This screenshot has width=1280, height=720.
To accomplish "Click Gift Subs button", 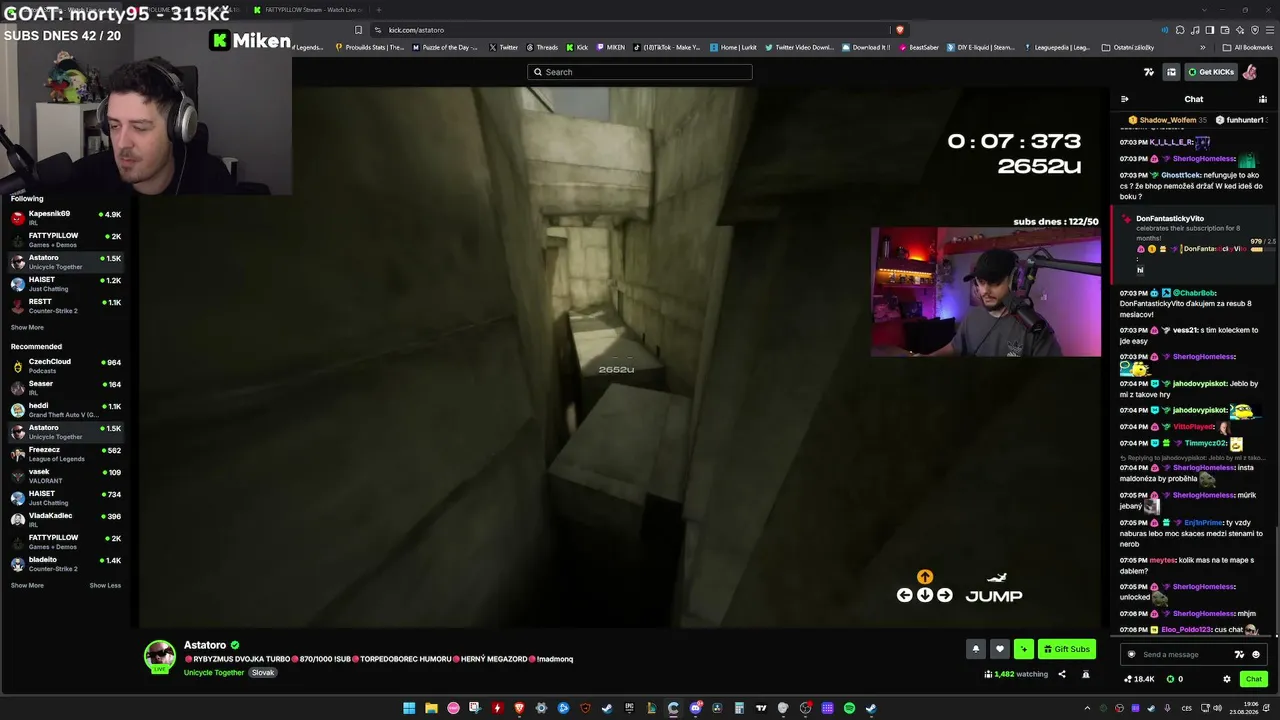I will 1066,649.
